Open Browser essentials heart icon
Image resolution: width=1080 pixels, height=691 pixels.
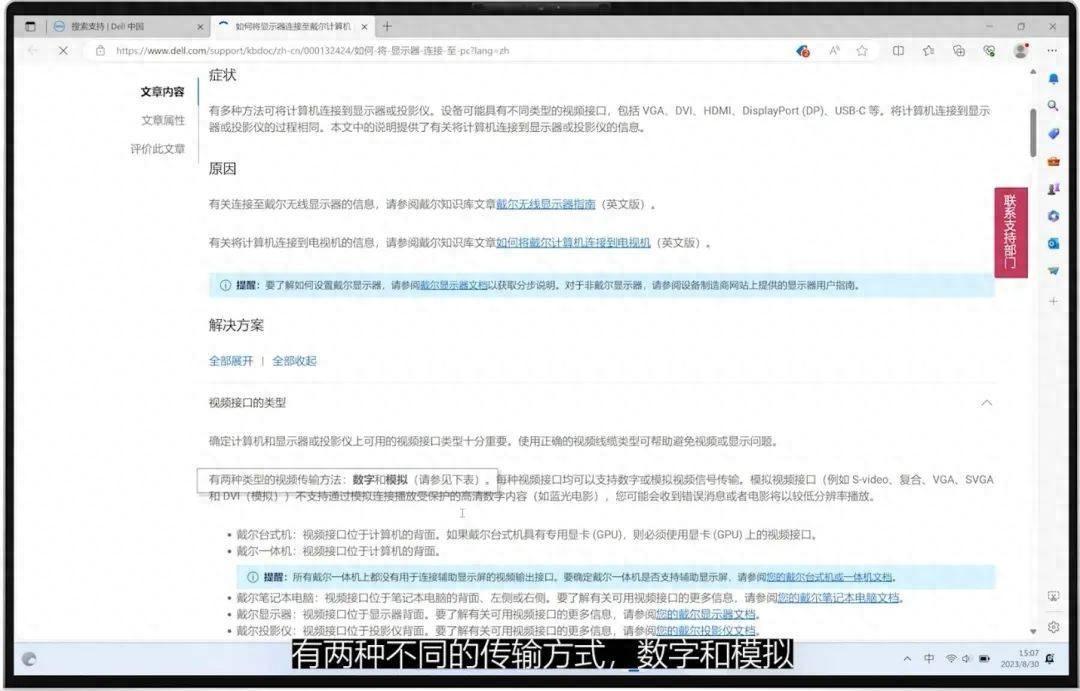pyautogui.click(x=989, y=51)
